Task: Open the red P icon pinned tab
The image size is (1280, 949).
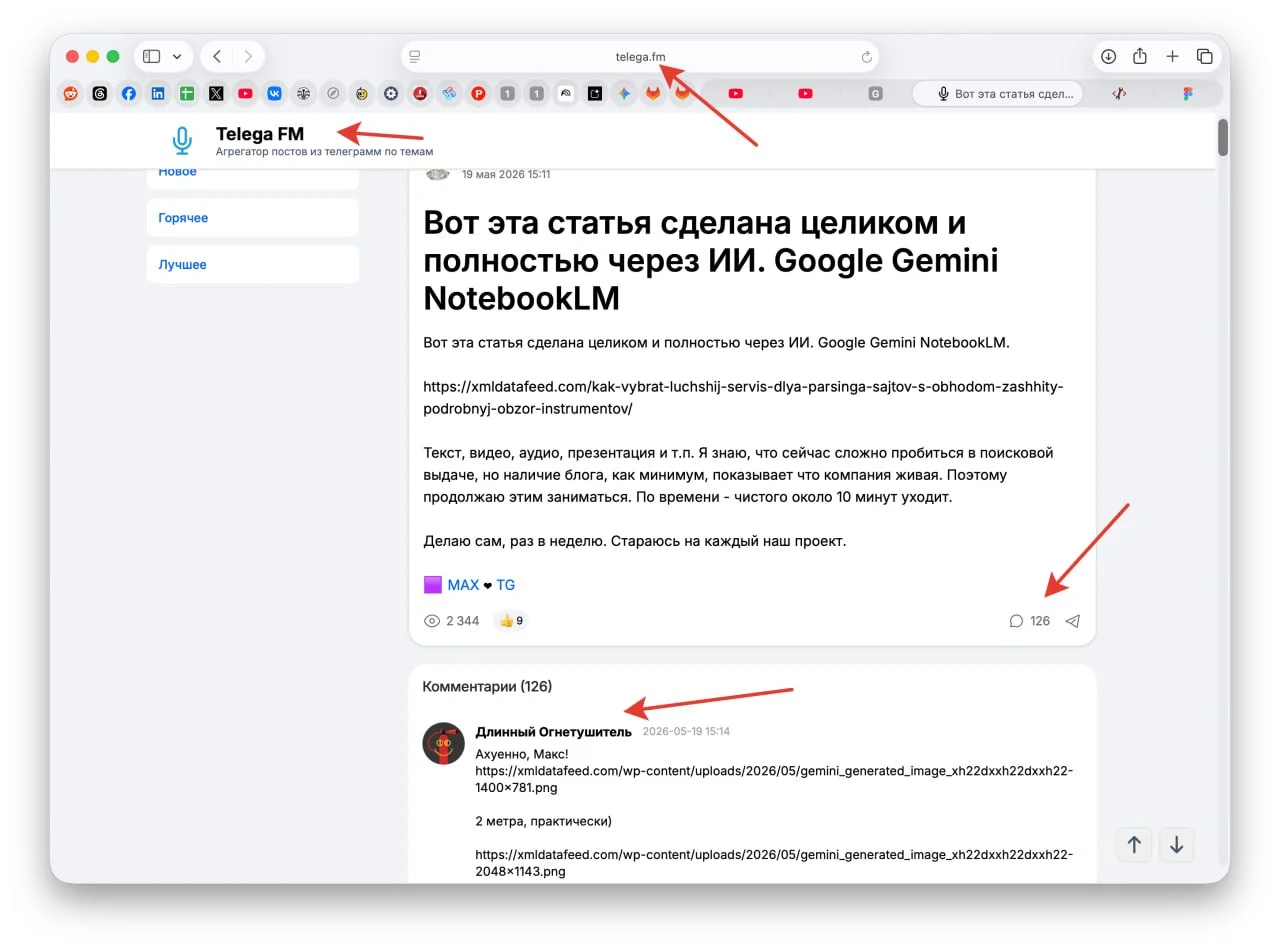Action: coord(478,94)
